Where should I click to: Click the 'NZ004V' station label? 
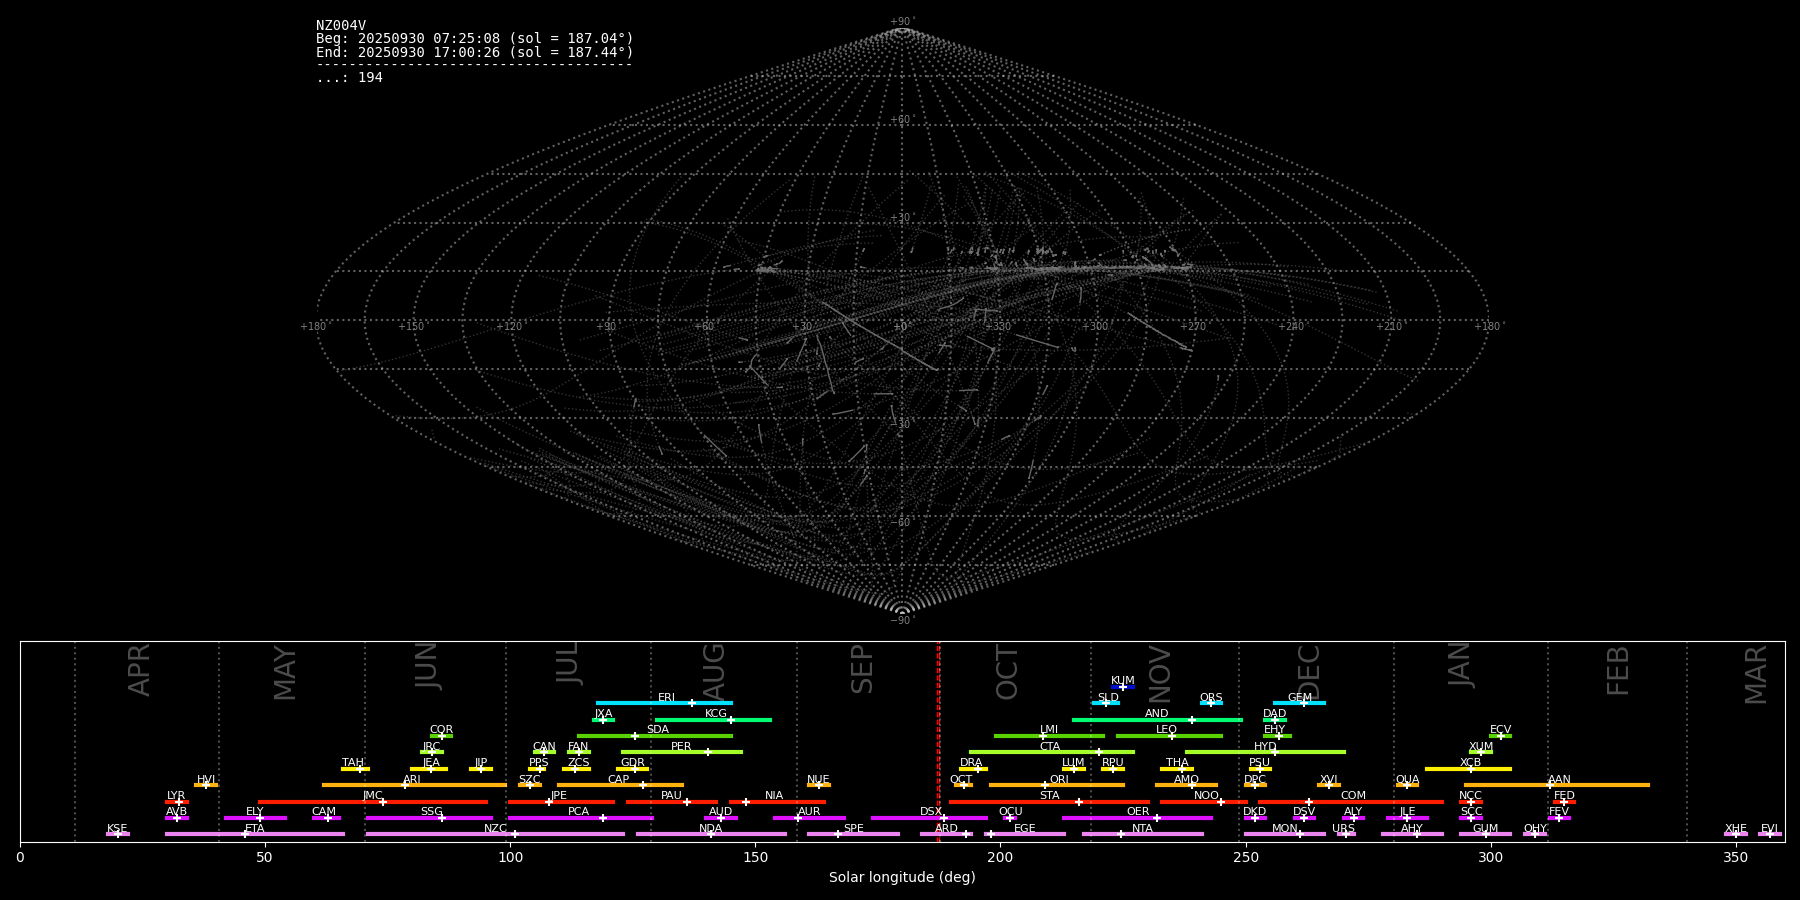click(x=341, y=26)
